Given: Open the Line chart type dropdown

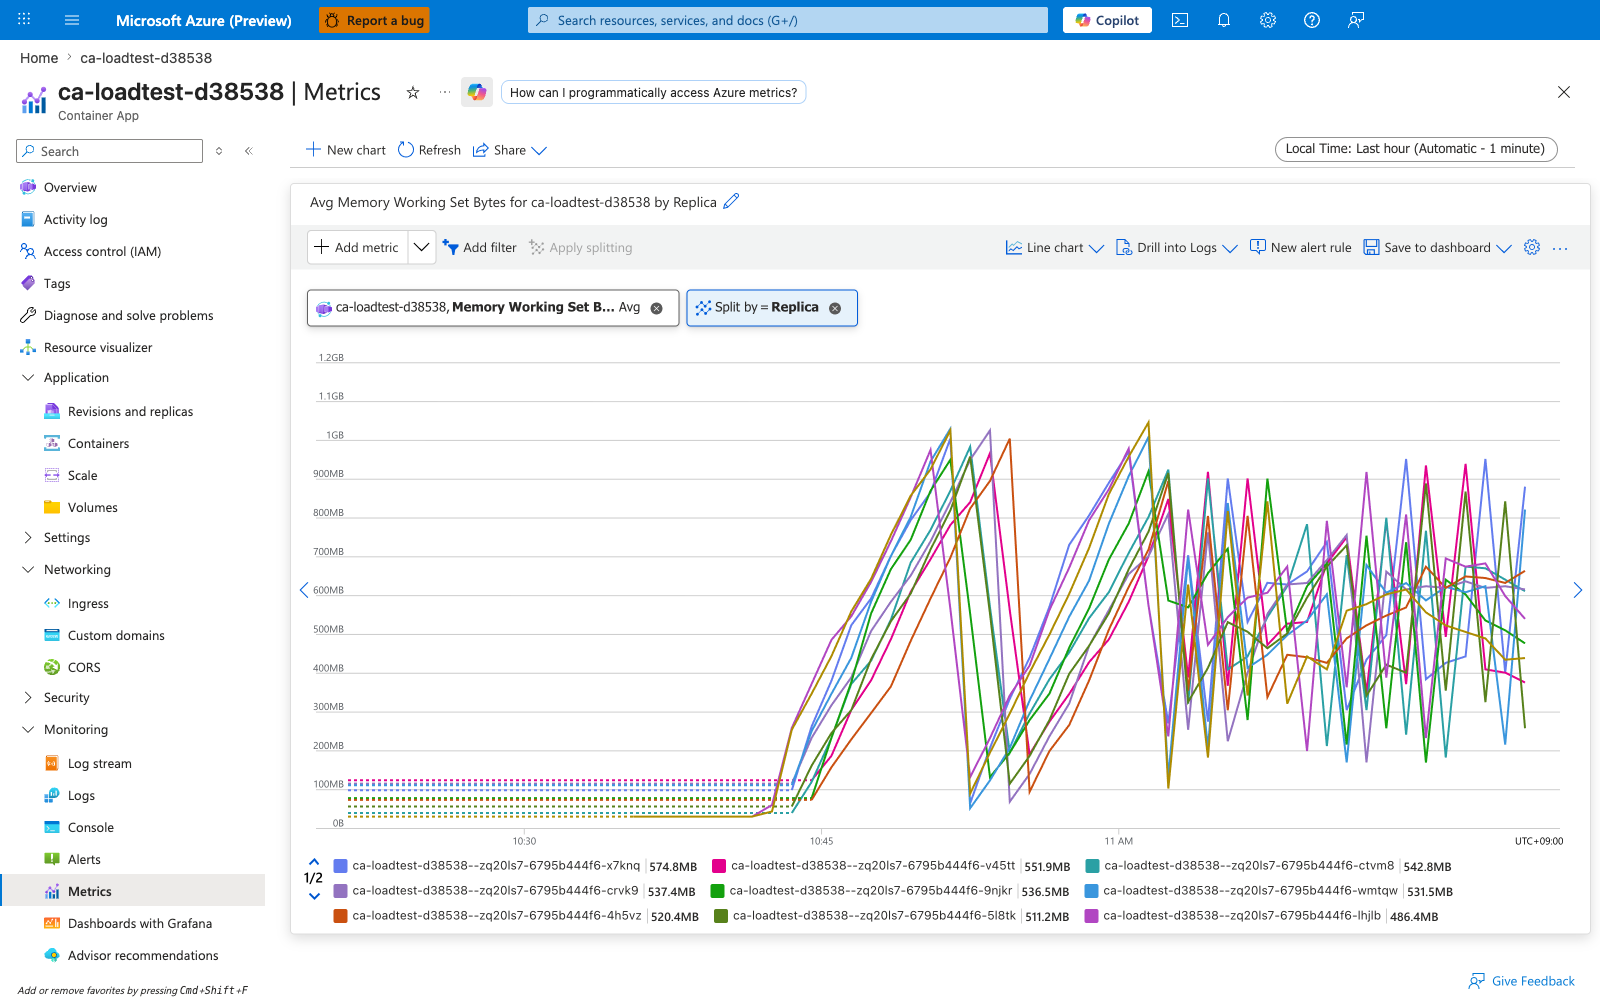Looking at the screenshot, I should click(x=1055, y=247).
